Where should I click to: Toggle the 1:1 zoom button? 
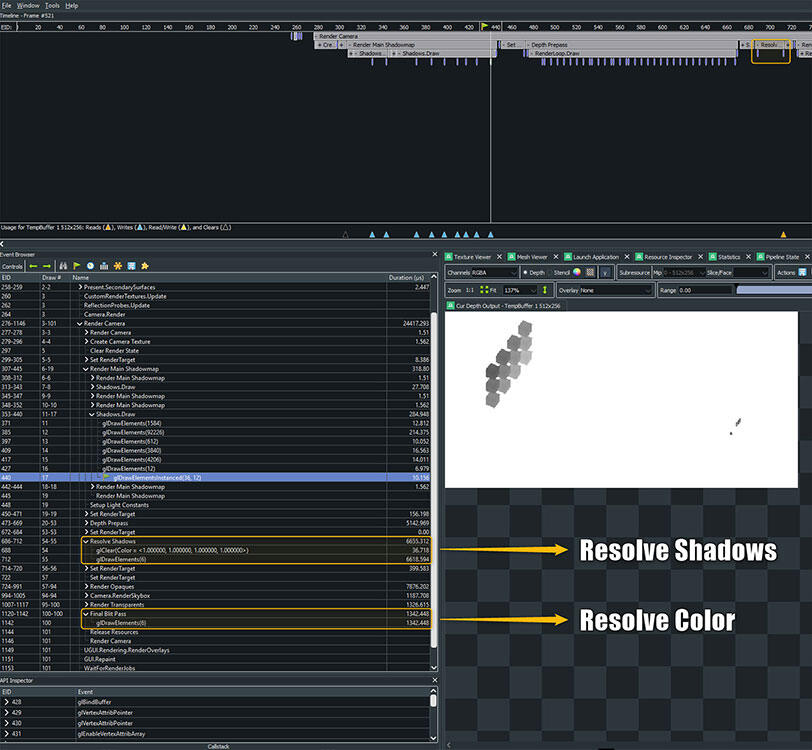coord(469,290)
